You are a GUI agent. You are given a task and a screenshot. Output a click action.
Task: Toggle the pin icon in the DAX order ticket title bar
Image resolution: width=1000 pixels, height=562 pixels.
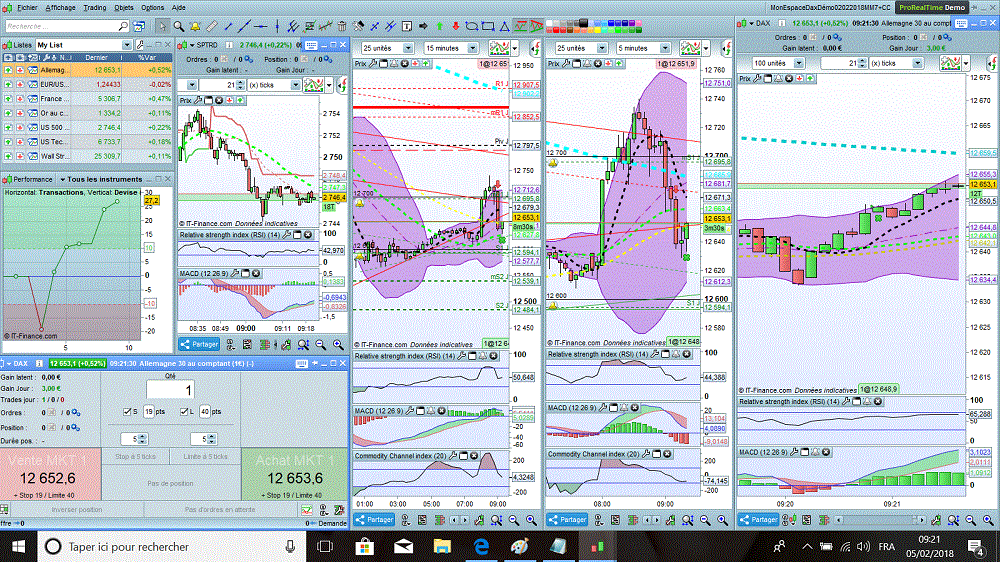(315, 363)
